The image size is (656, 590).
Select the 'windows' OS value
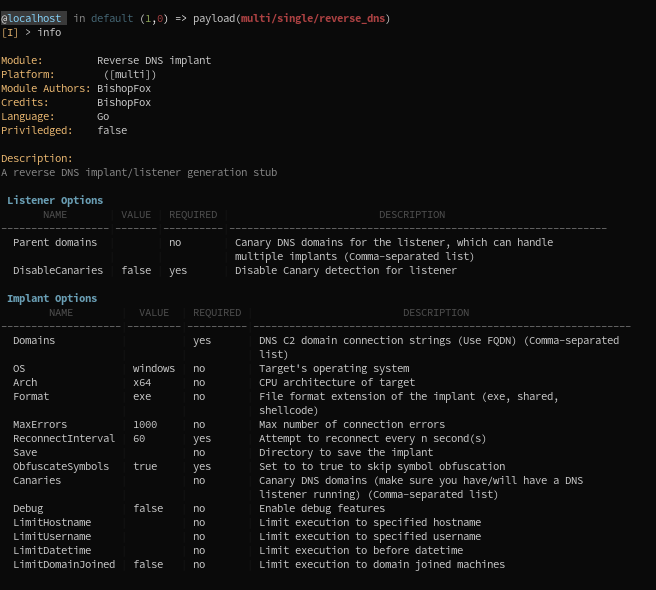click(x=154, y=368)
